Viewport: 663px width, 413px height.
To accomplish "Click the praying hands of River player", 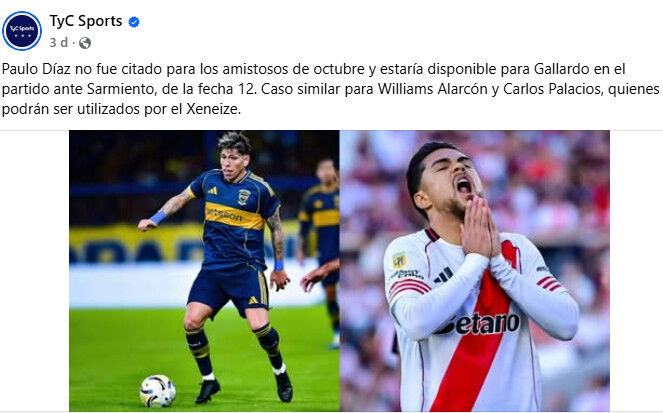I will click(x=479, y=228).
